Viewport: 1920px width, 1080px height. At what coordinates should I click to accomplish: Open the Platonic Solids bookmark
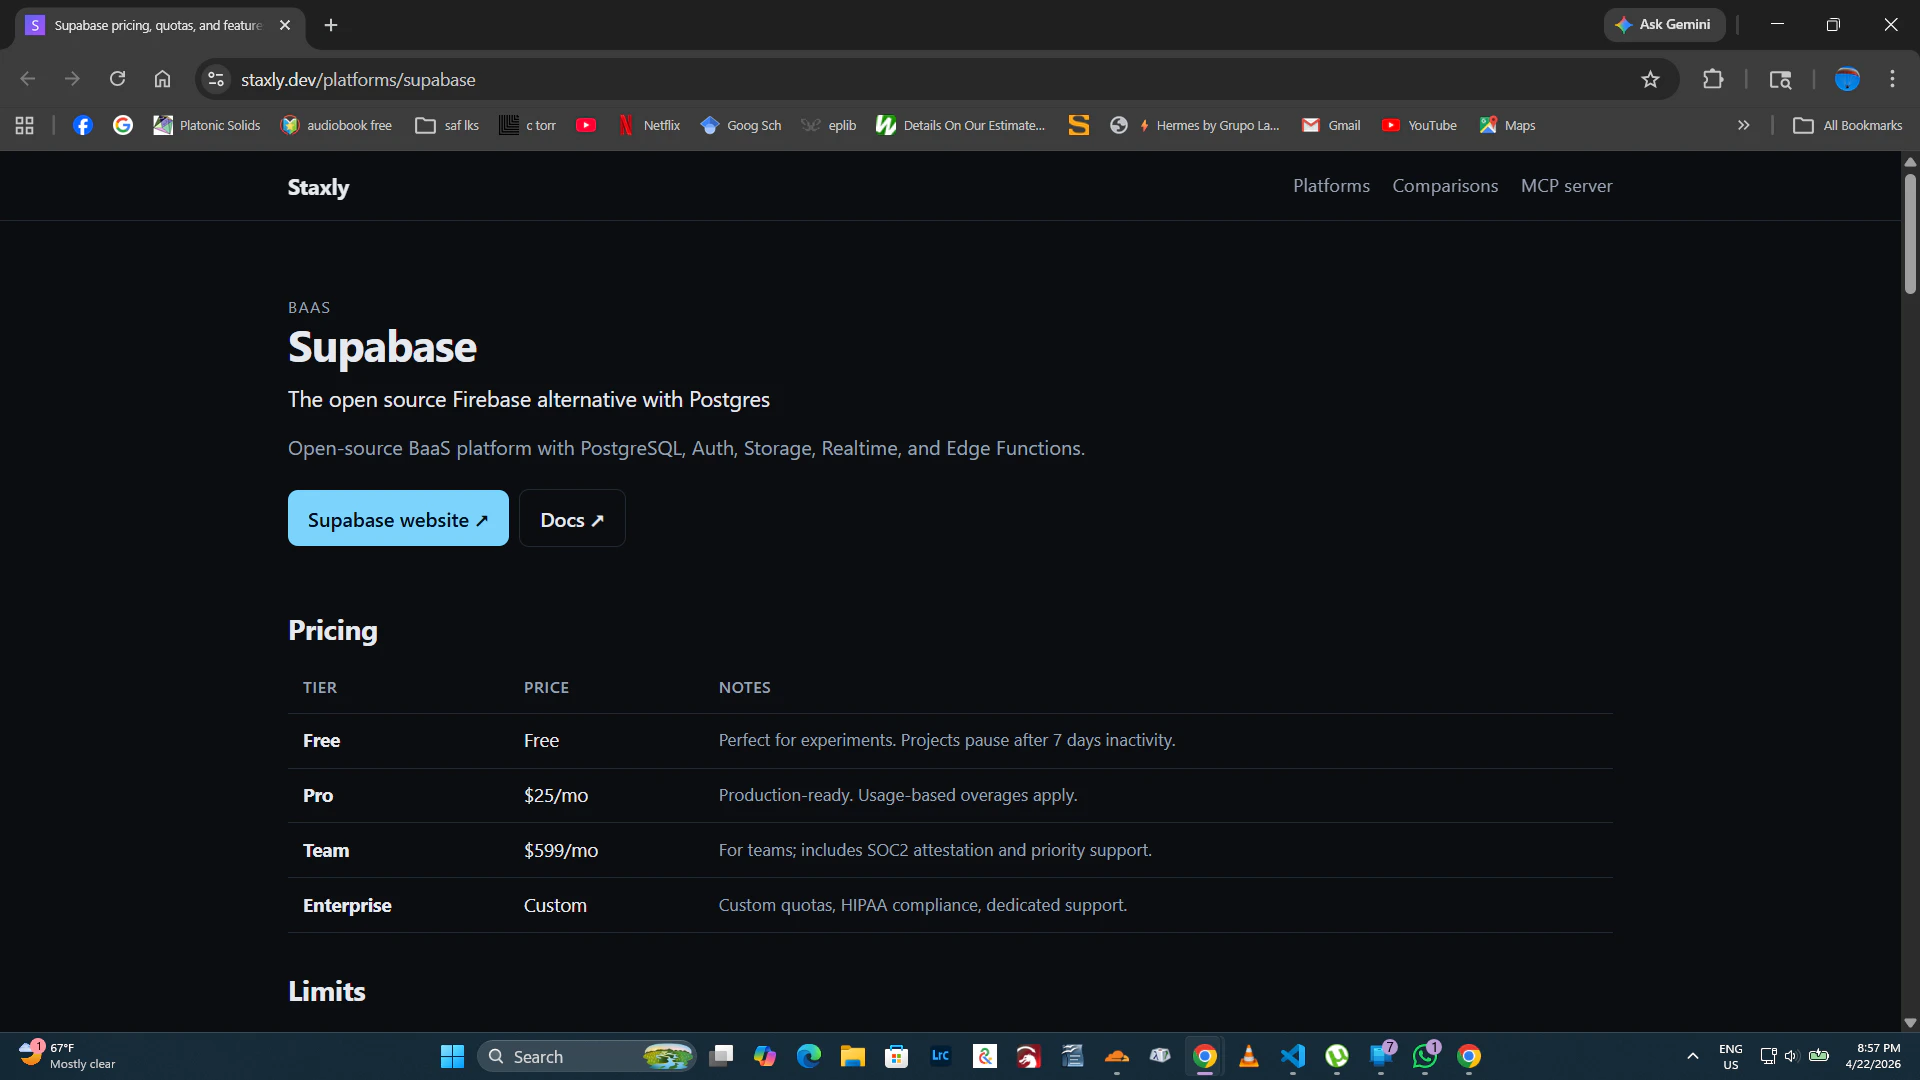[x=207, y=125]
